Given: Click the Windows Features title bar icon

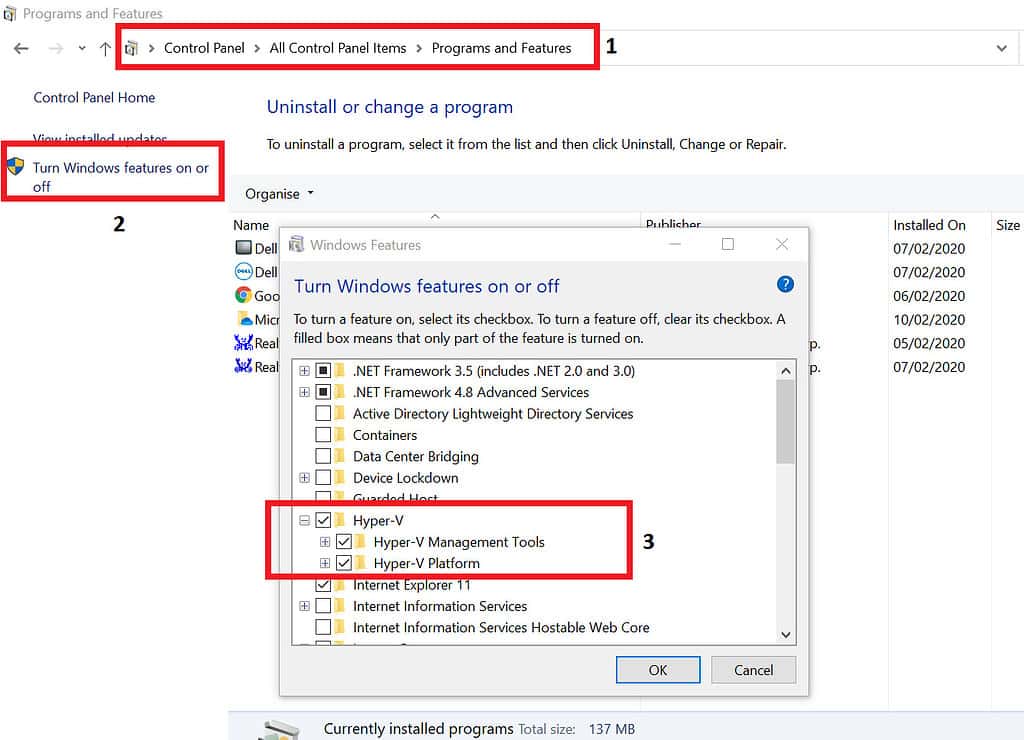Looking at the screenshot, I should 296,244.
